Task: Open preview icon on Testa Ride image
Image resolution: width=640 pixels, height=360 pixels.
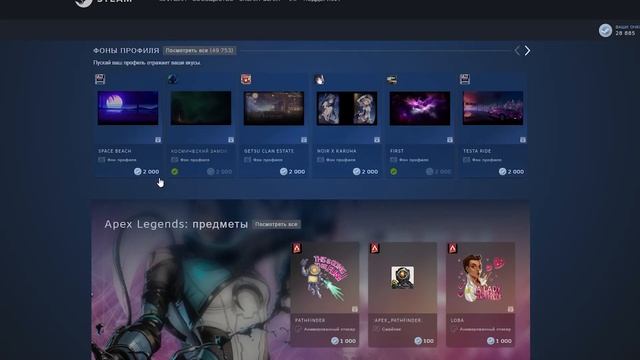Action: click(523, 140)
